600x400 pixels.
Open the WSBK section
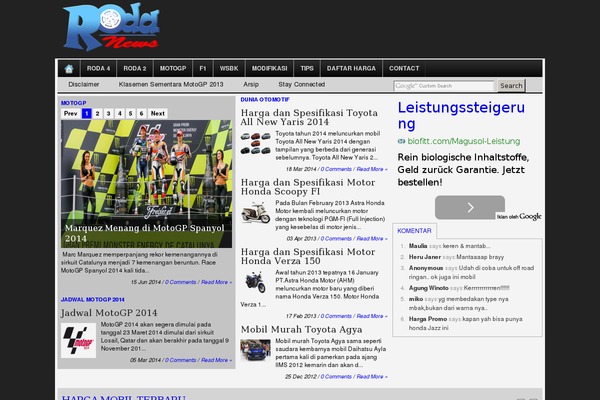229,69
